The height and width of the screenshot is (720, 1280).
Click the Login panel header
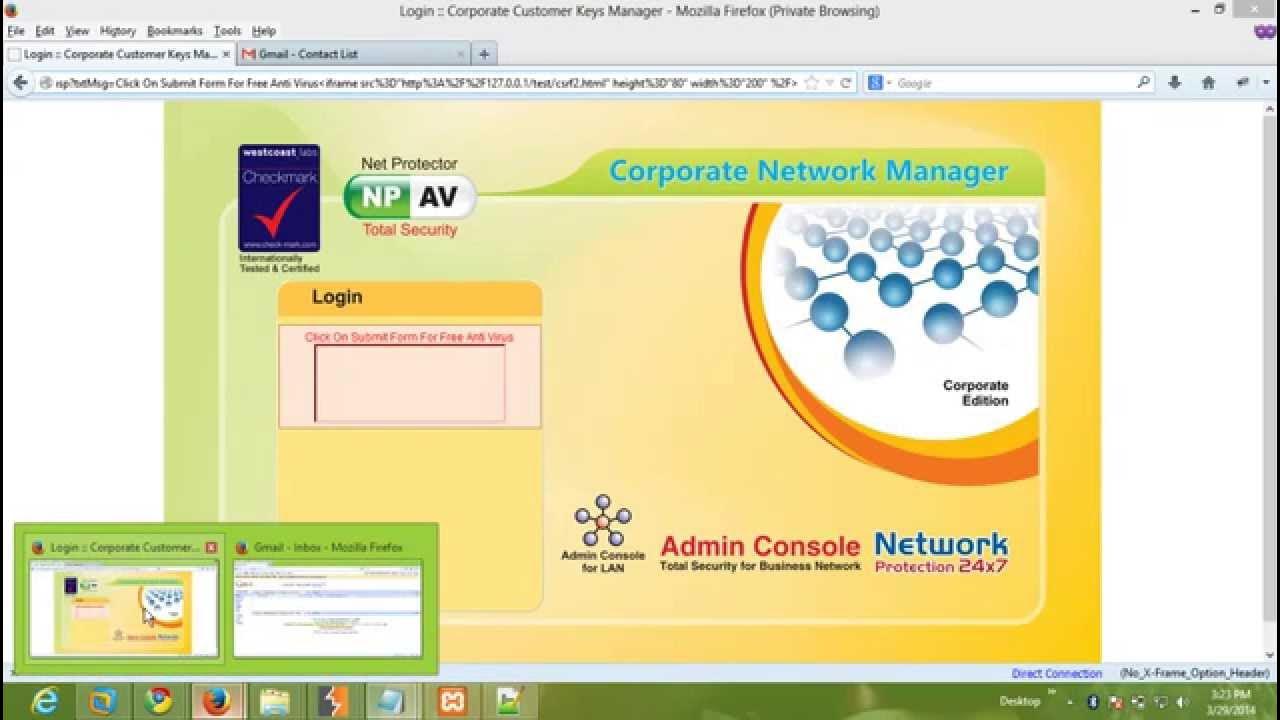(x=410, y=297)
